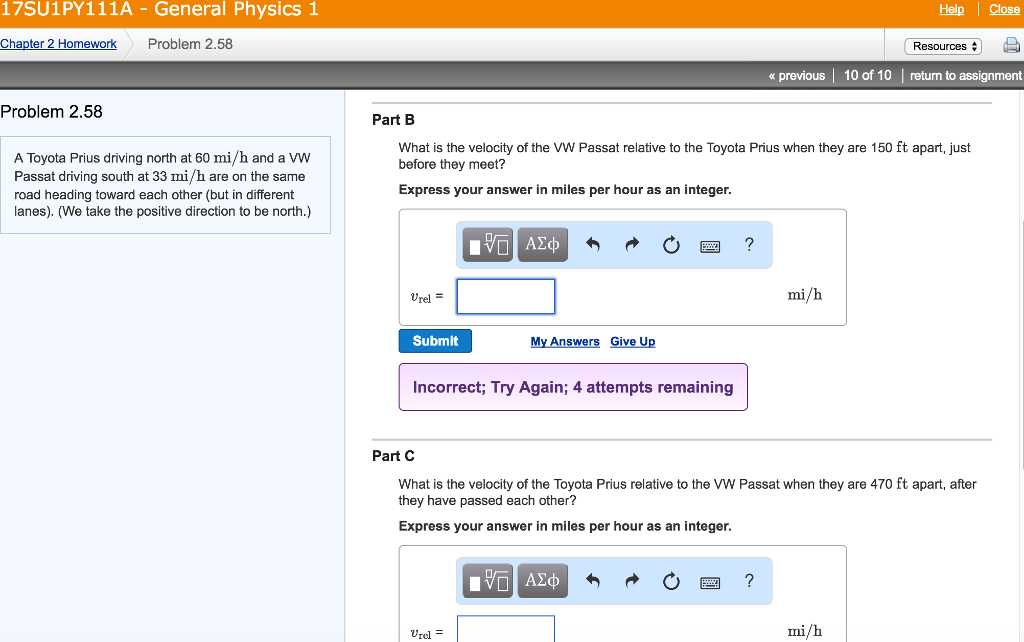Go to Chapter 2 Homework breadcrumb
The image size is (1024, 642).
coord(58,44)
